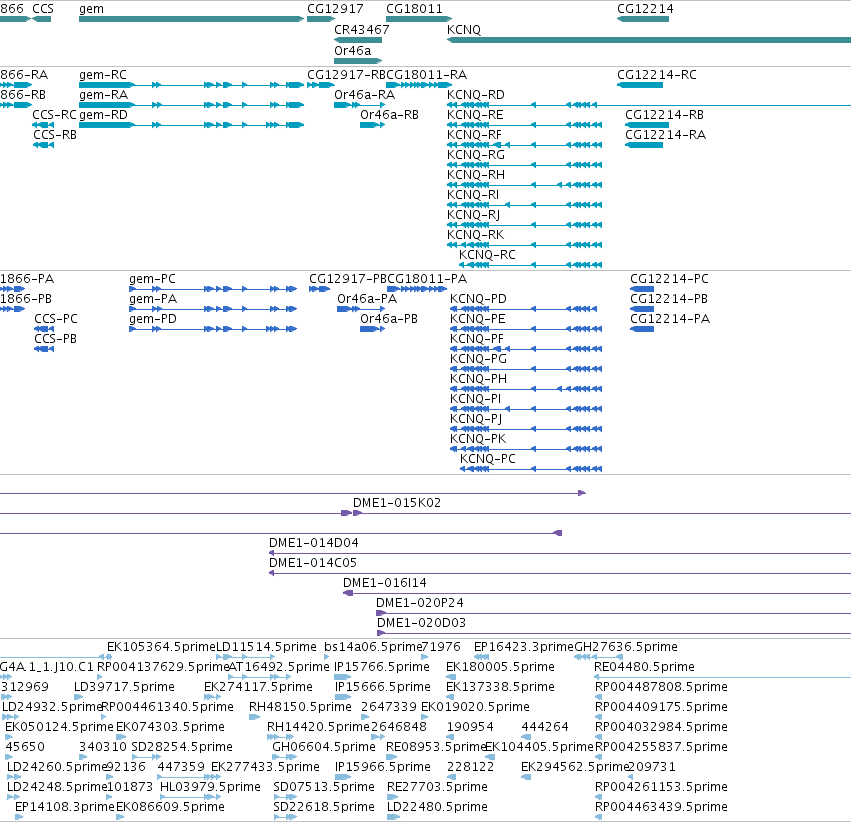Select transcript Or46a-RA
This screenshot has width=851, height=822.
tap(360, 105)
